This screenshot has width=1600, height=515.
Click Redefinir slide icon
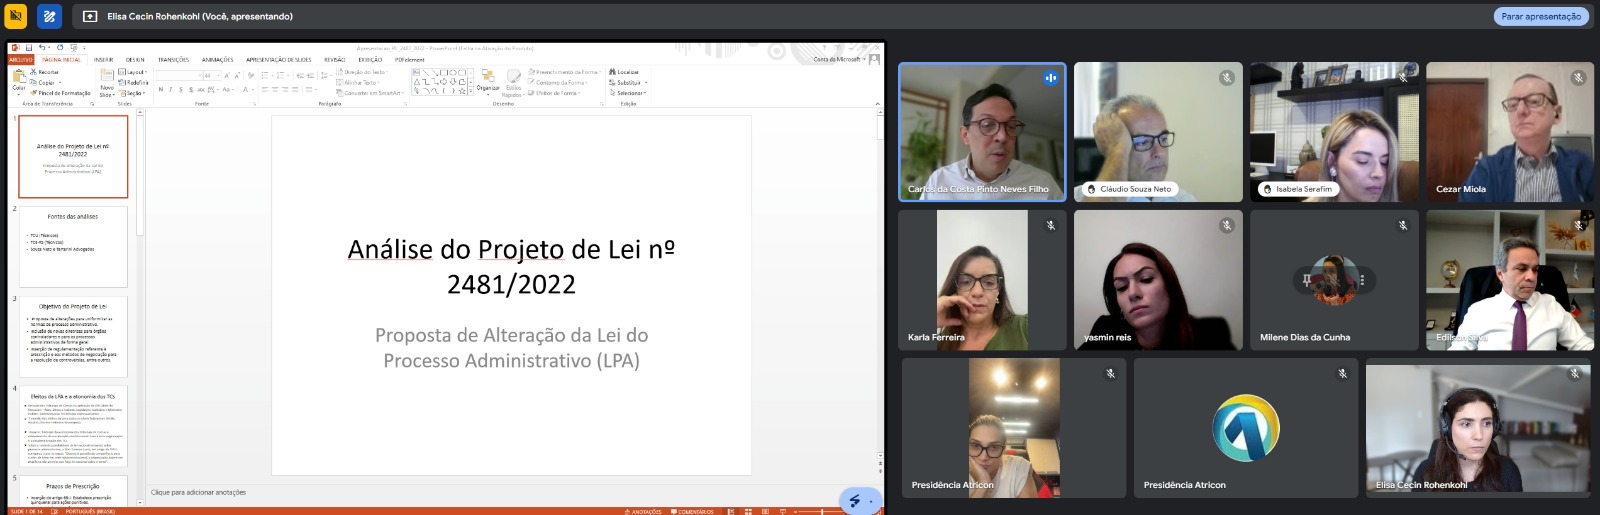coord(122,83)
